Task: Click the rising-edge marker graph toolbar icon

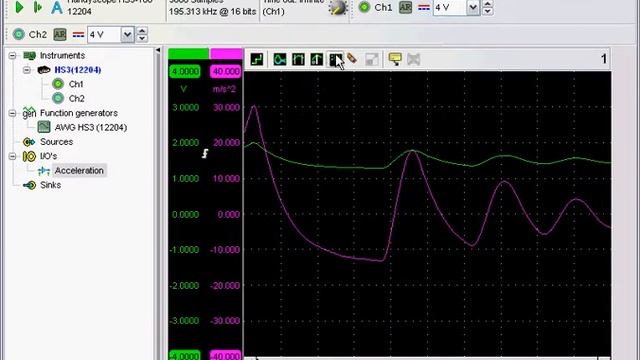Action: click(317, 60)
